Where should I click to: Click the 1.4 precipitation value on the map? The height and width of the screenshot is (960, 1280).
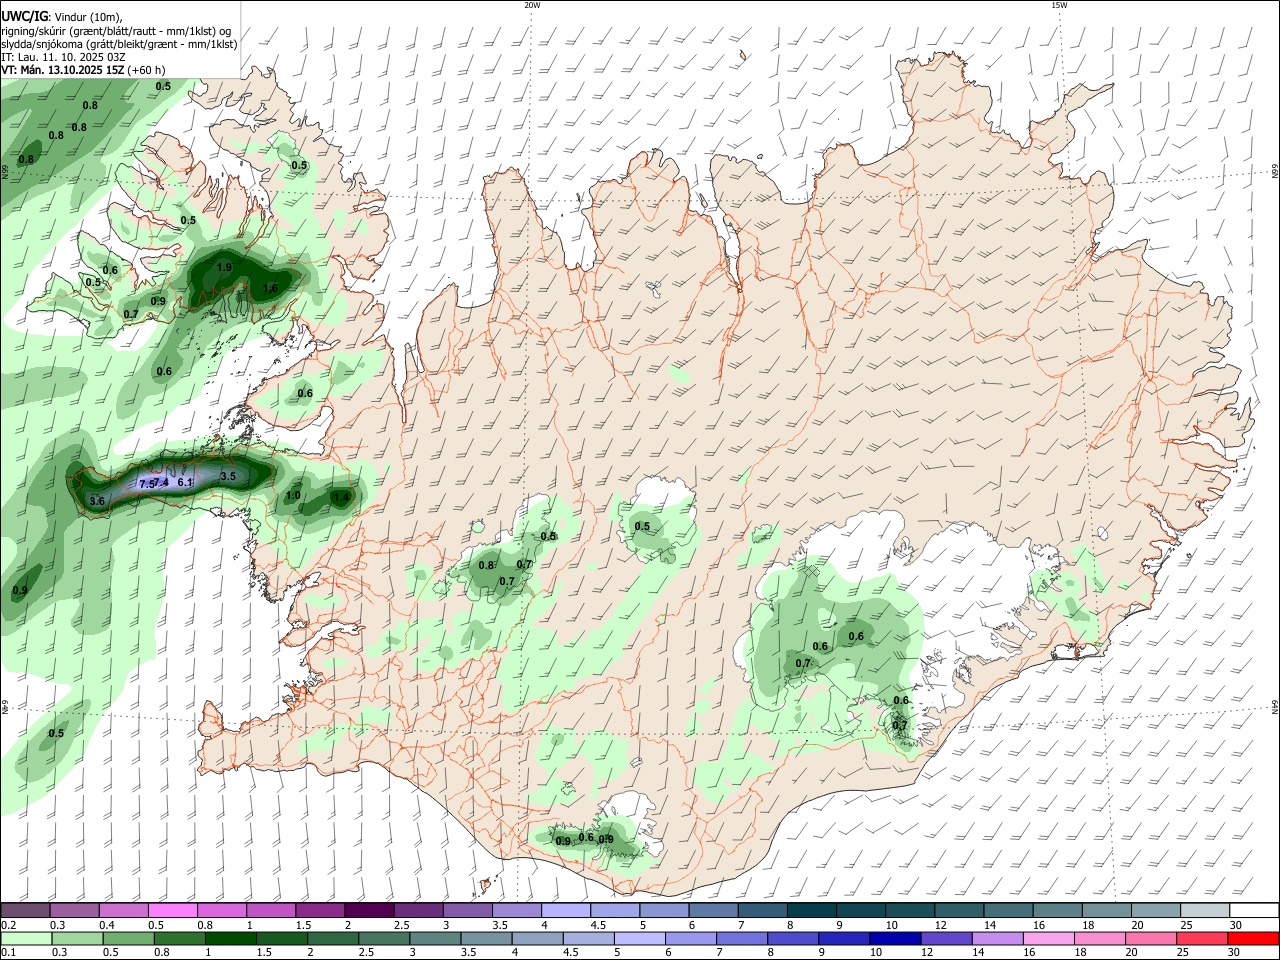coord(341,497)
